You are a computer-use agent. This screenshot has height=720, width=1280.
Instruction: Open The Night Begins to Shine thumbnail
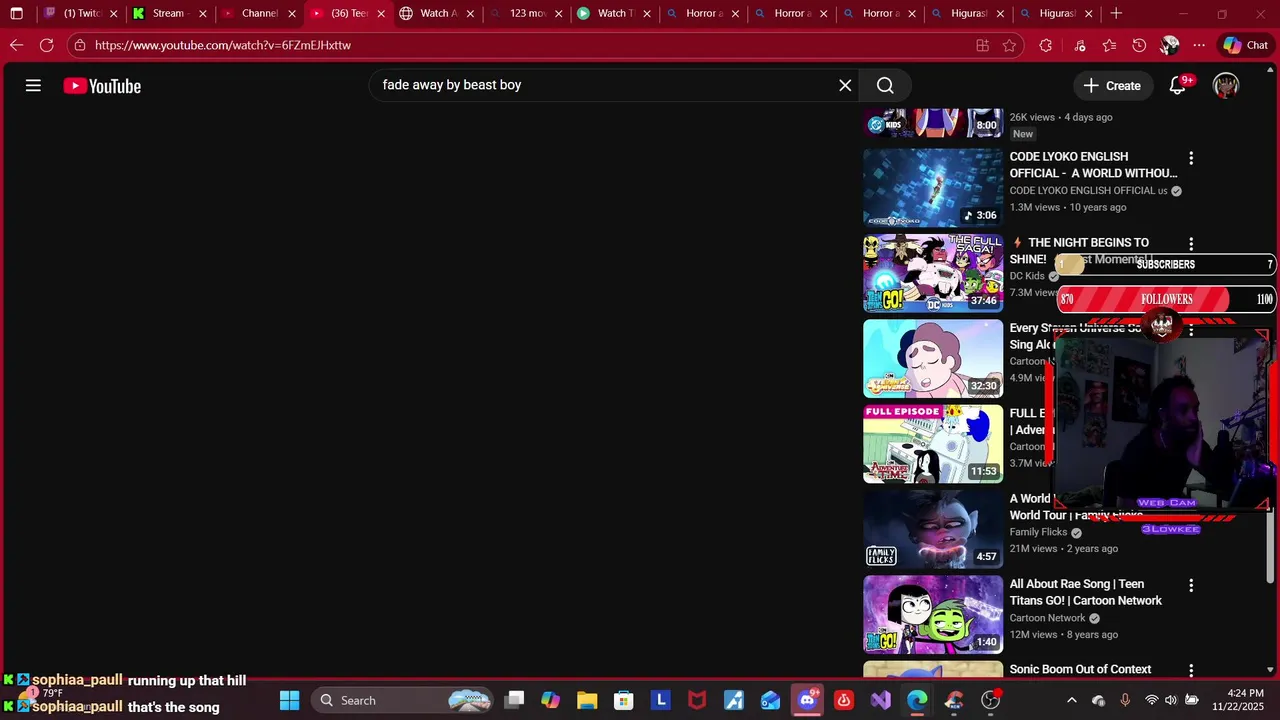(x=933, y=273)
